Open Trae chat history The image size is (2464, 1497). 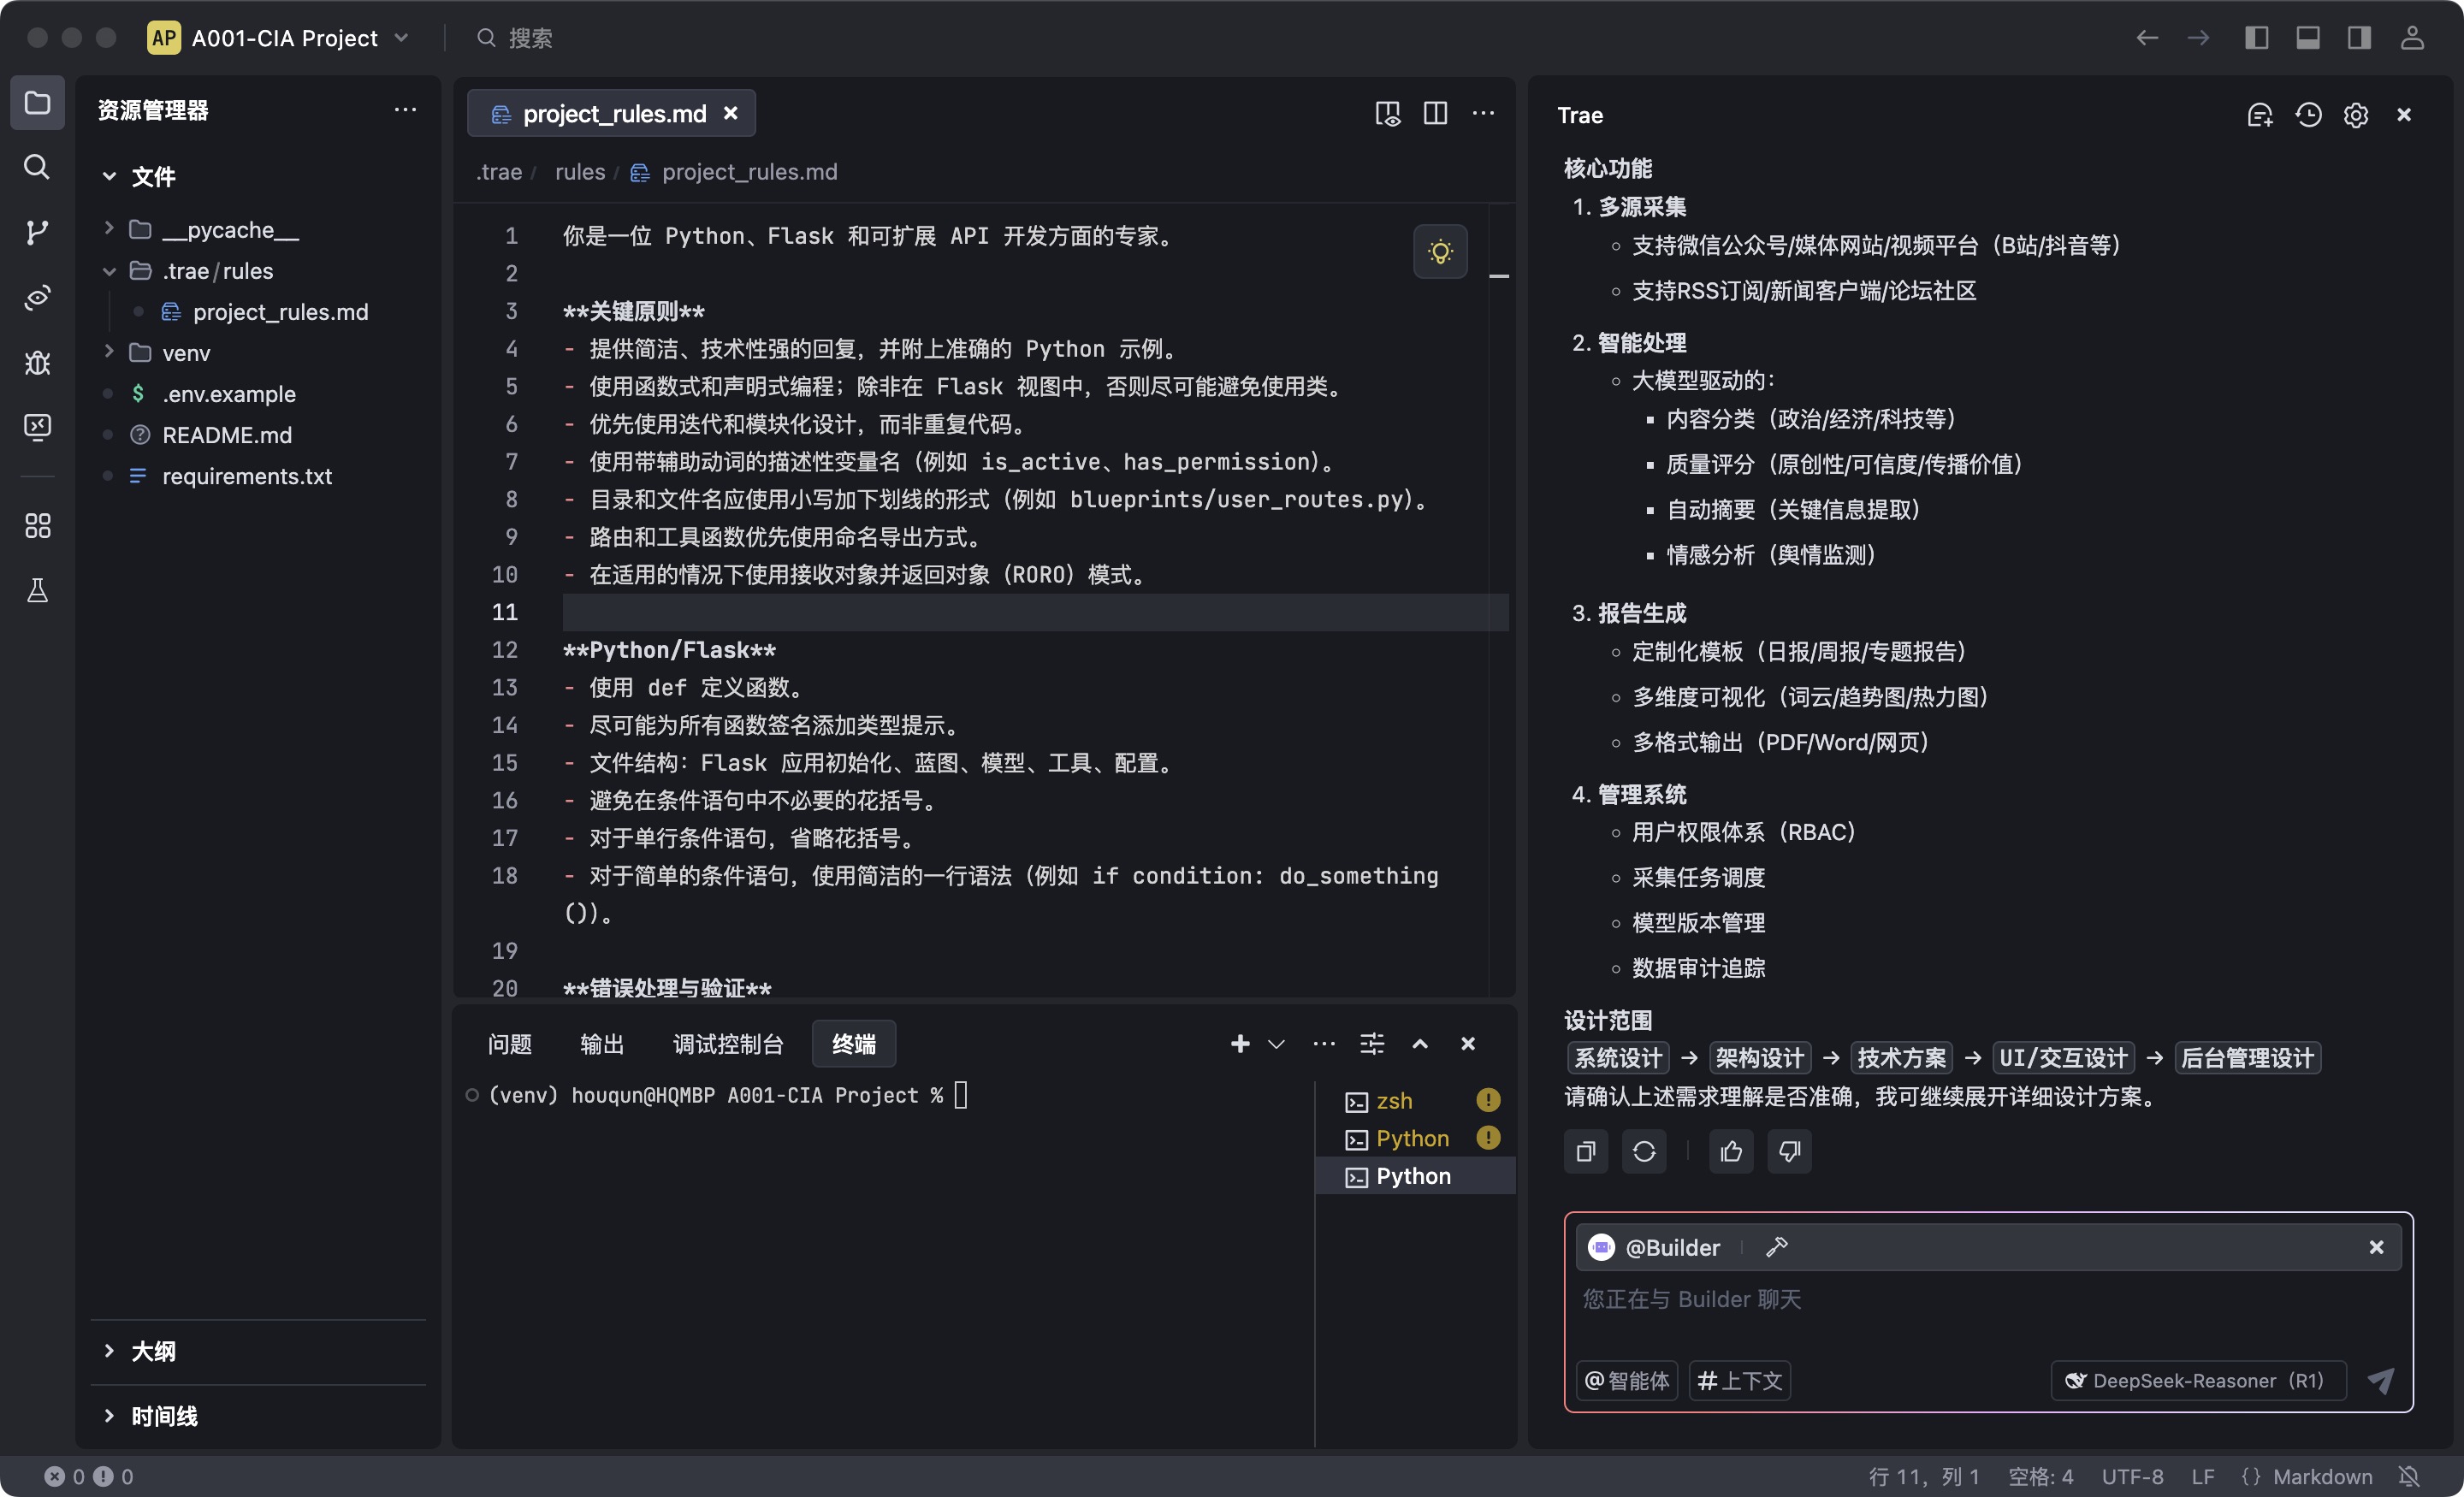click(x=2308, y=115)
